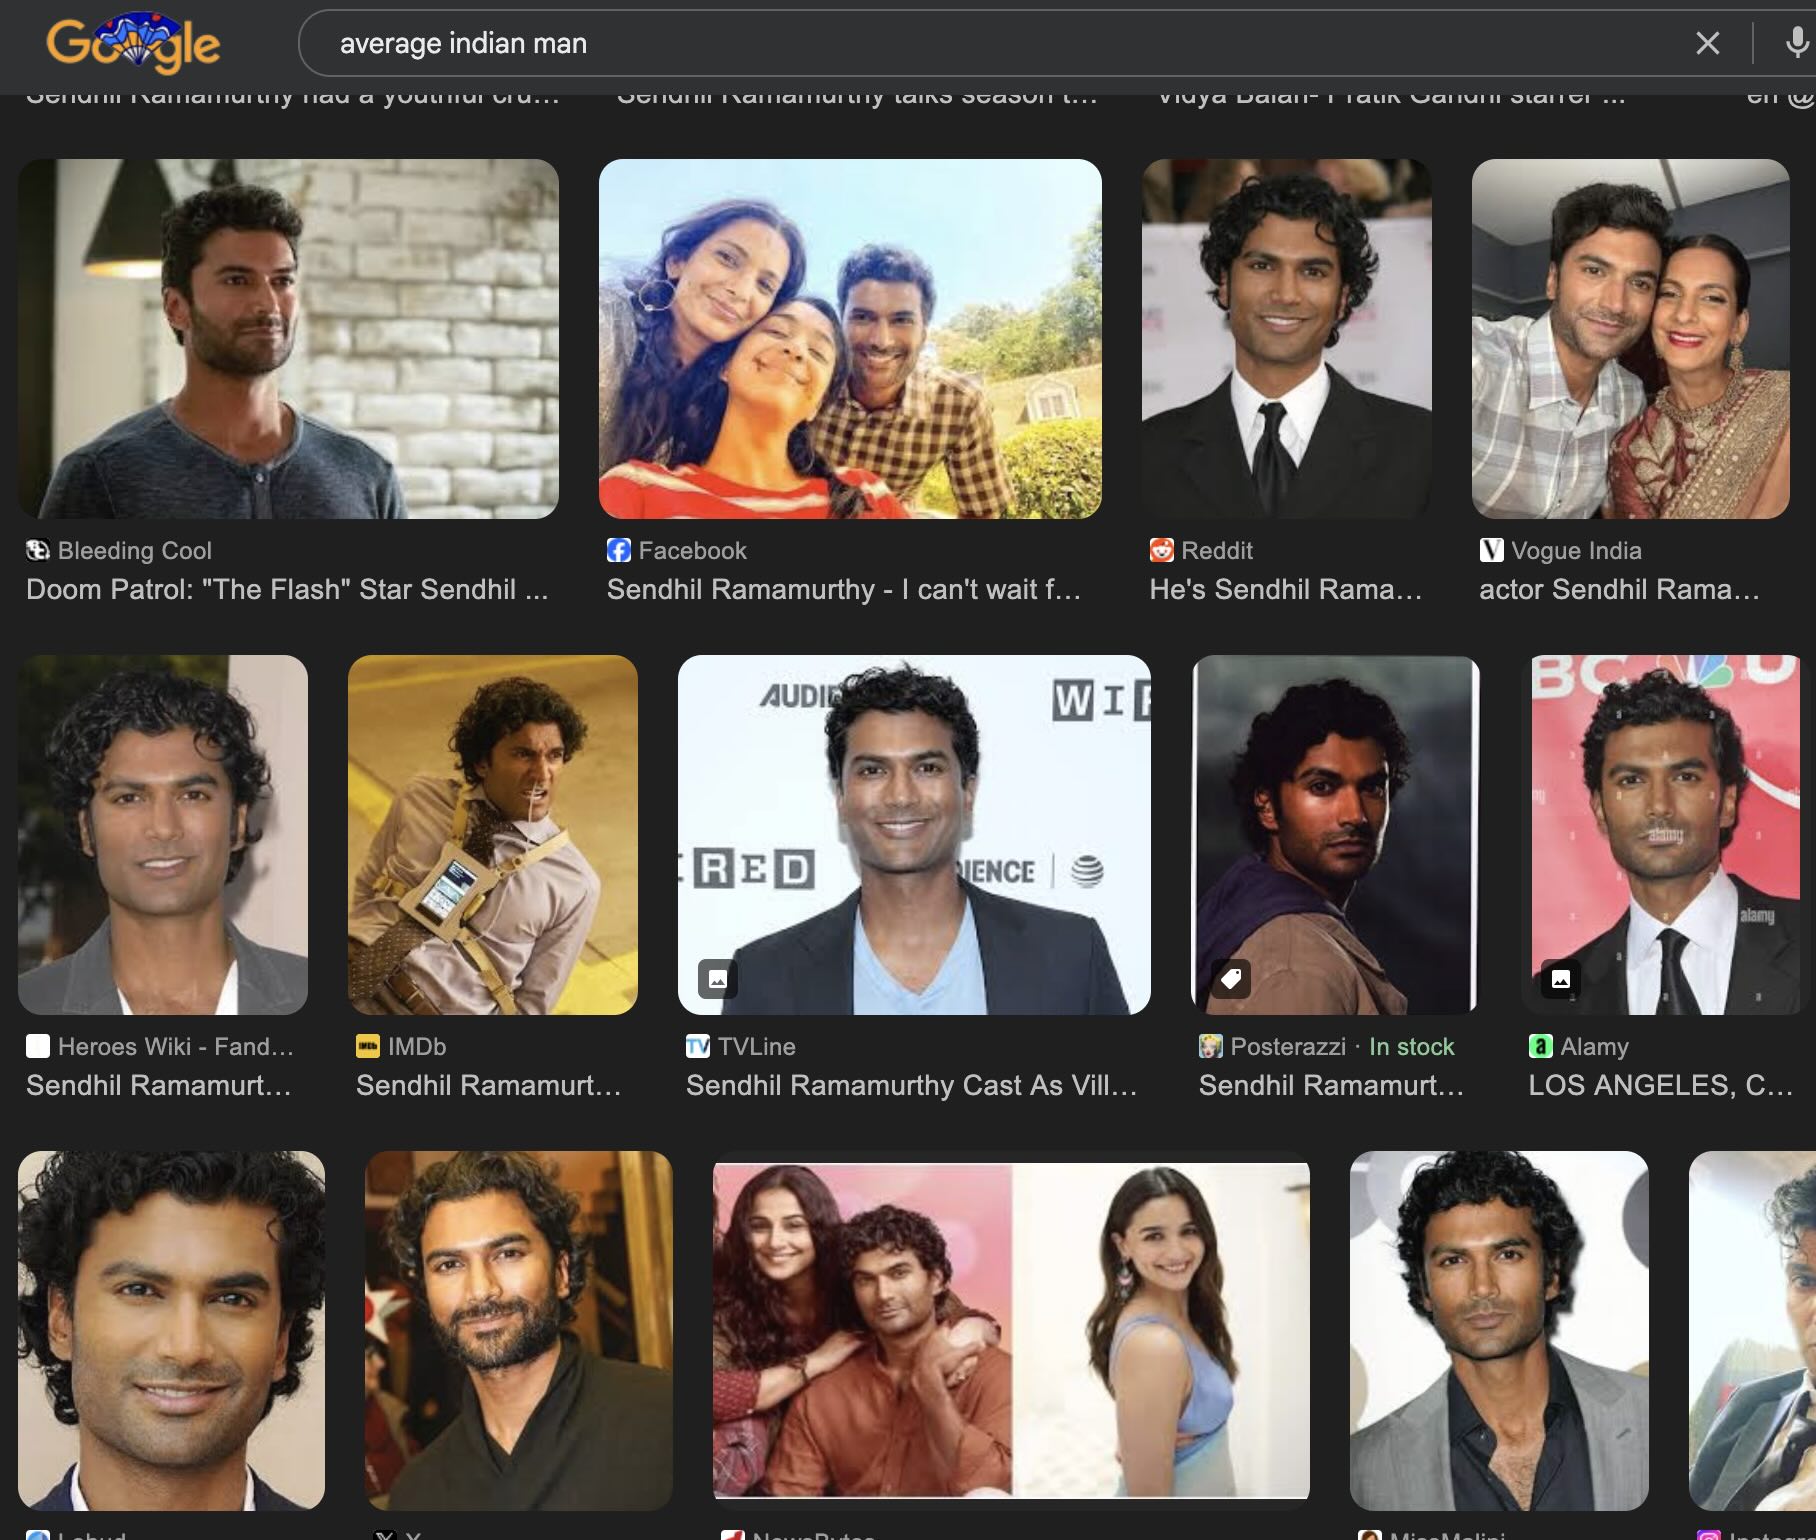This screenshot has width=1816, height=1540.
Task: Click the 'Vogue India' source label
Action: (1577, 550)
